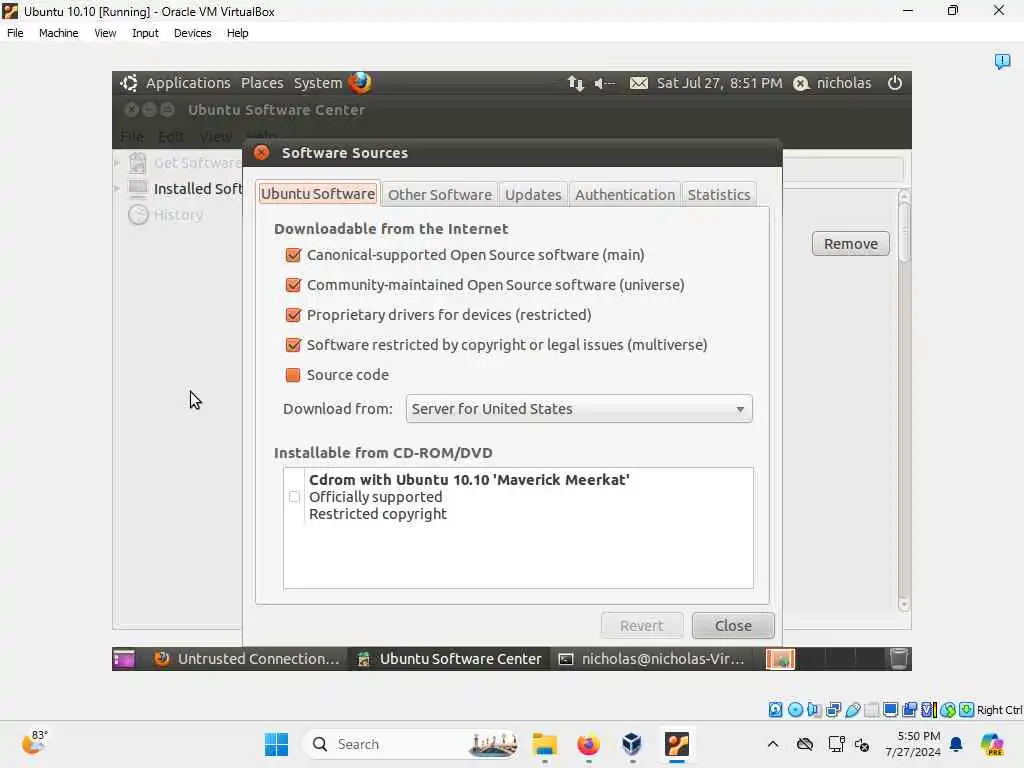Click the Software Center vertical scrollbar

click(904, 400)
